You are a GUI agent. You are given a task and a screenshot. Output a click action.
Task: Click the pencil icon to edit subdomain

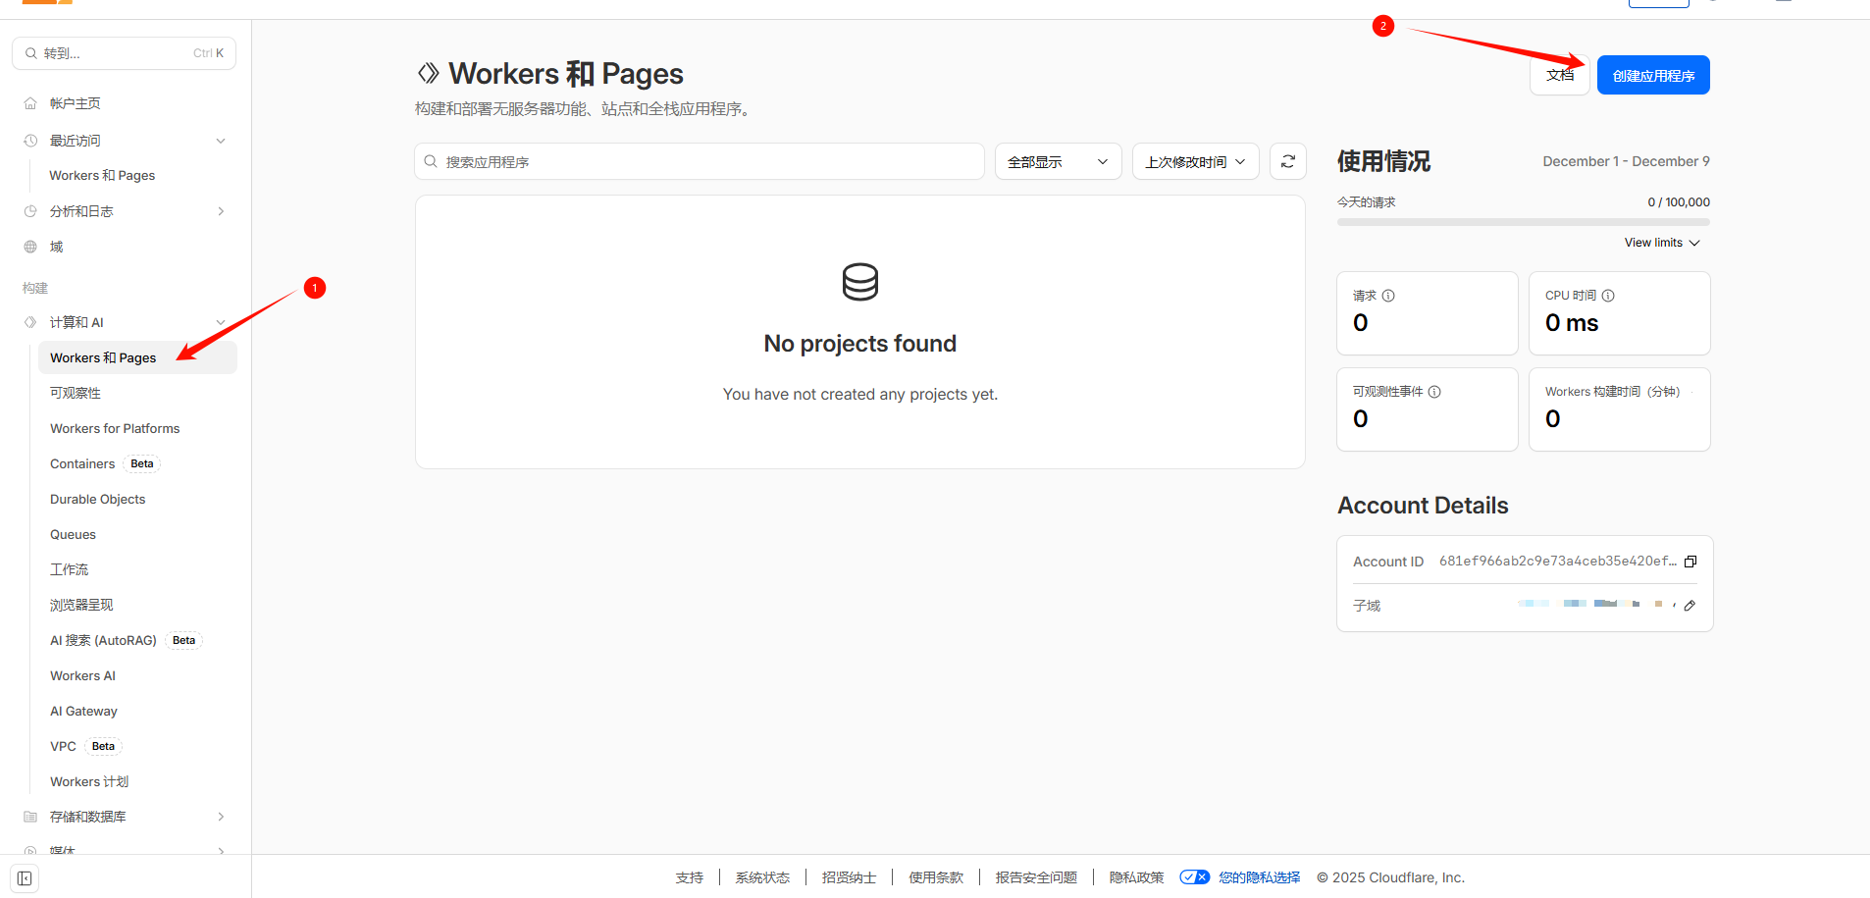(x=1690, y=606)
